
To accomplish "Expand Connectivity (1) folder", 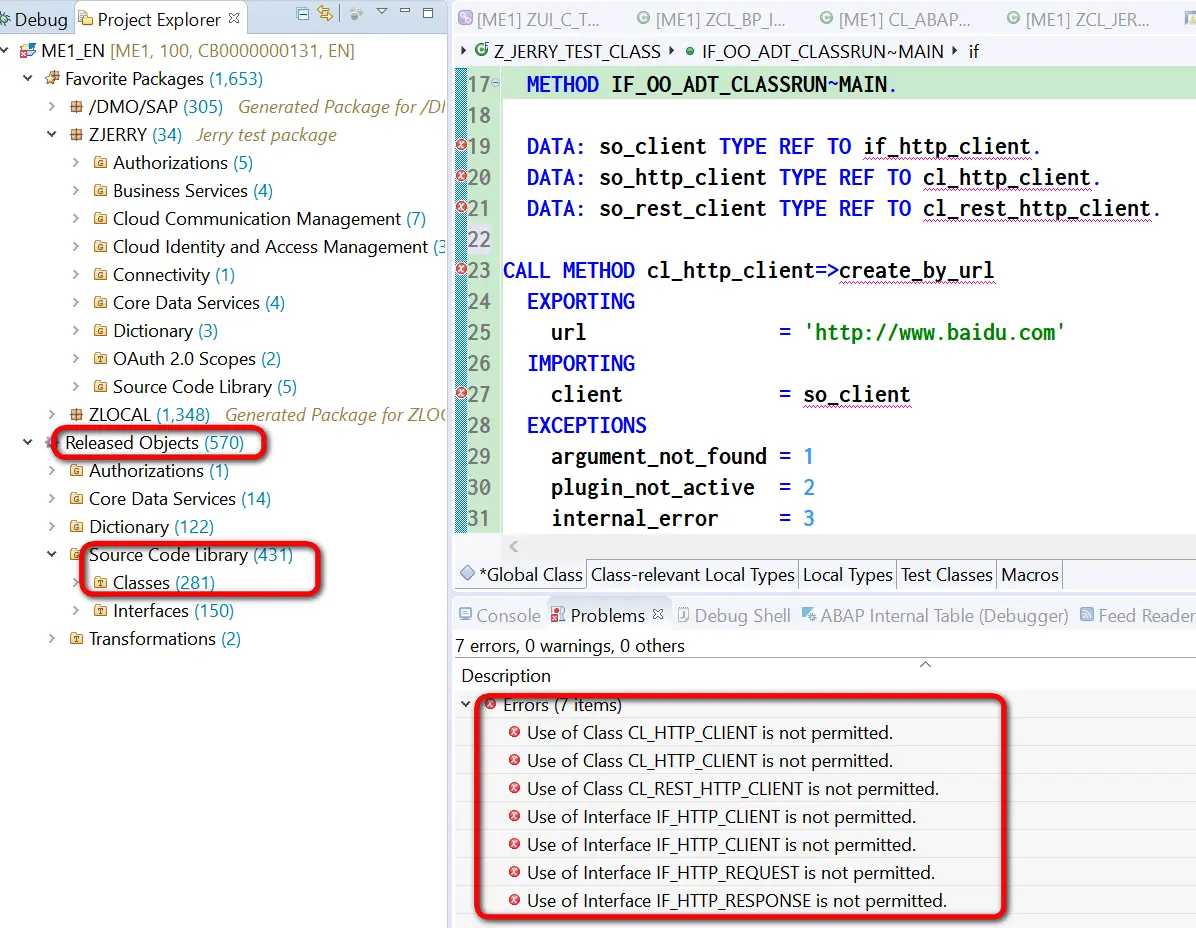I will tap(76, 275).
